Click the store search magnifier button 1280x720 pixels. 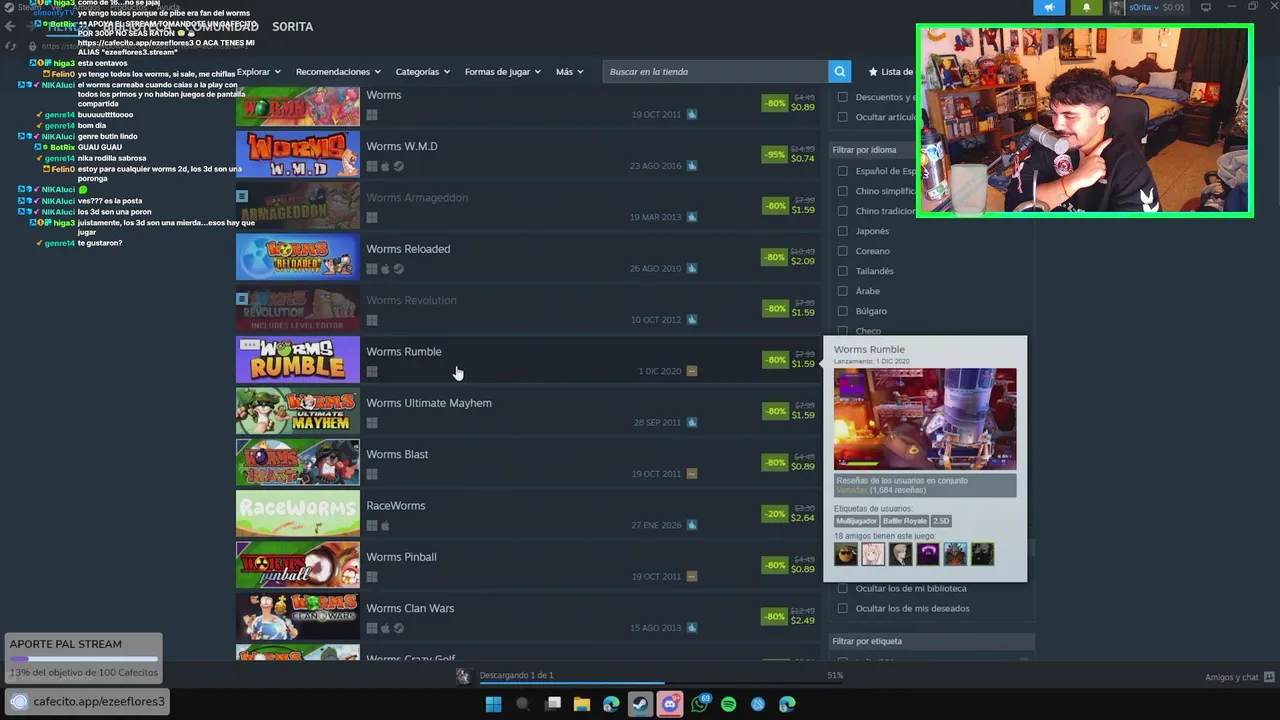coord(840,72)
